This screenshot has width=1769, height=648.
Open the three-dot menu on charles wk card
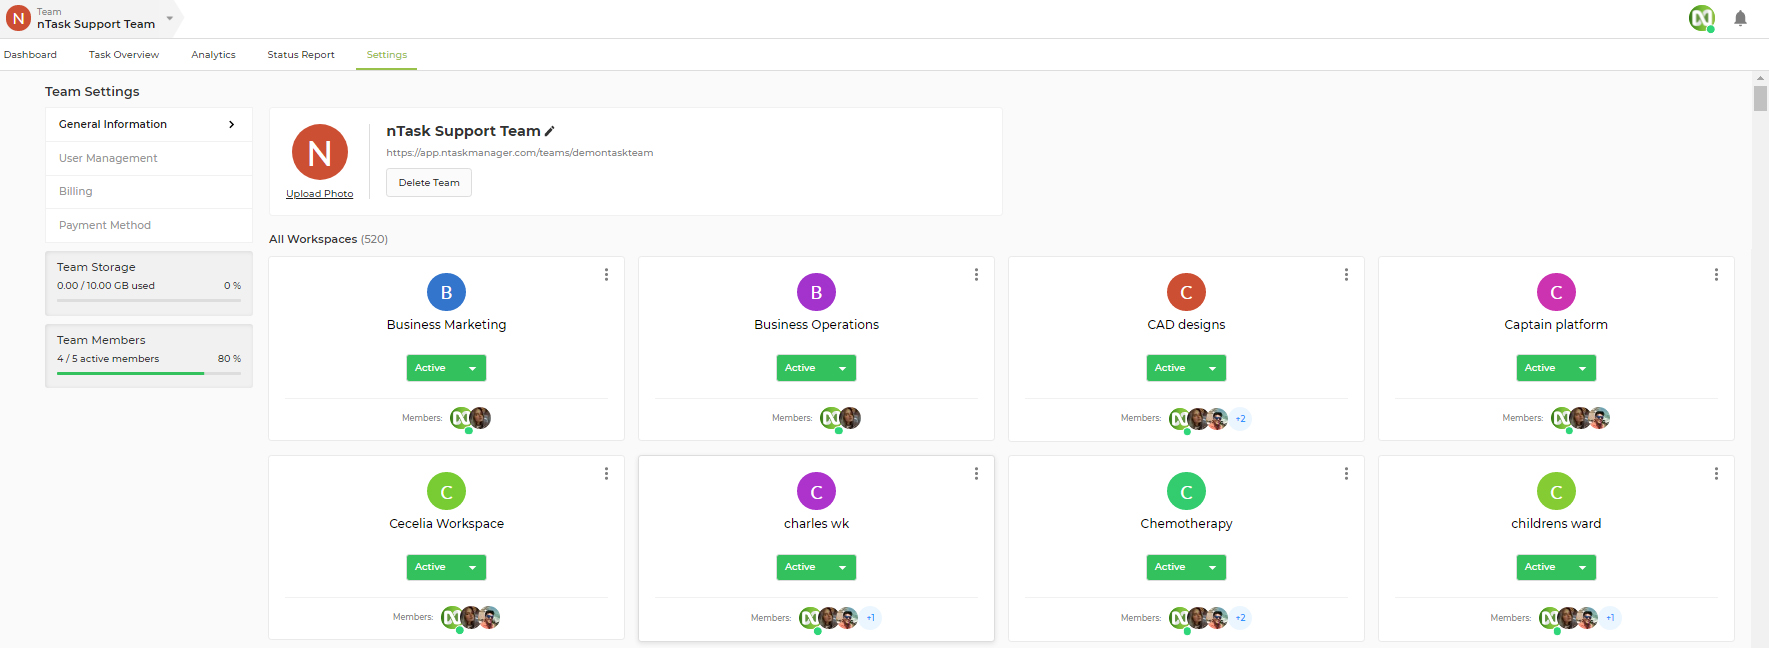976,473
